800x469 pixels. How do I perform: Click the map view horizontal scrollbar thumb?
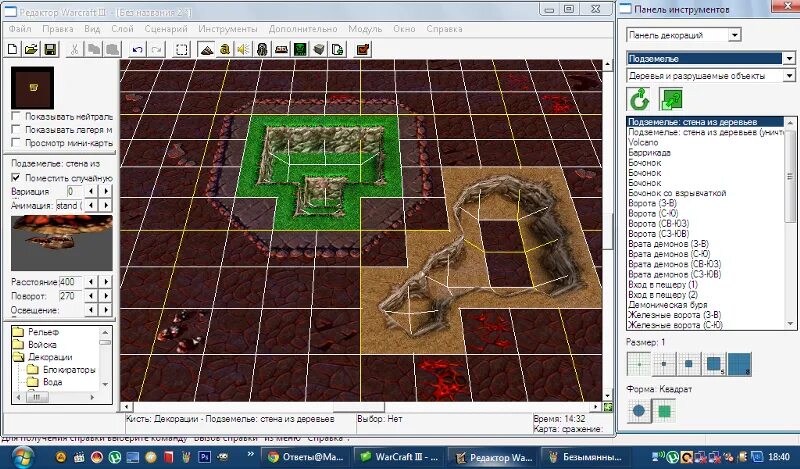point(359,407)
